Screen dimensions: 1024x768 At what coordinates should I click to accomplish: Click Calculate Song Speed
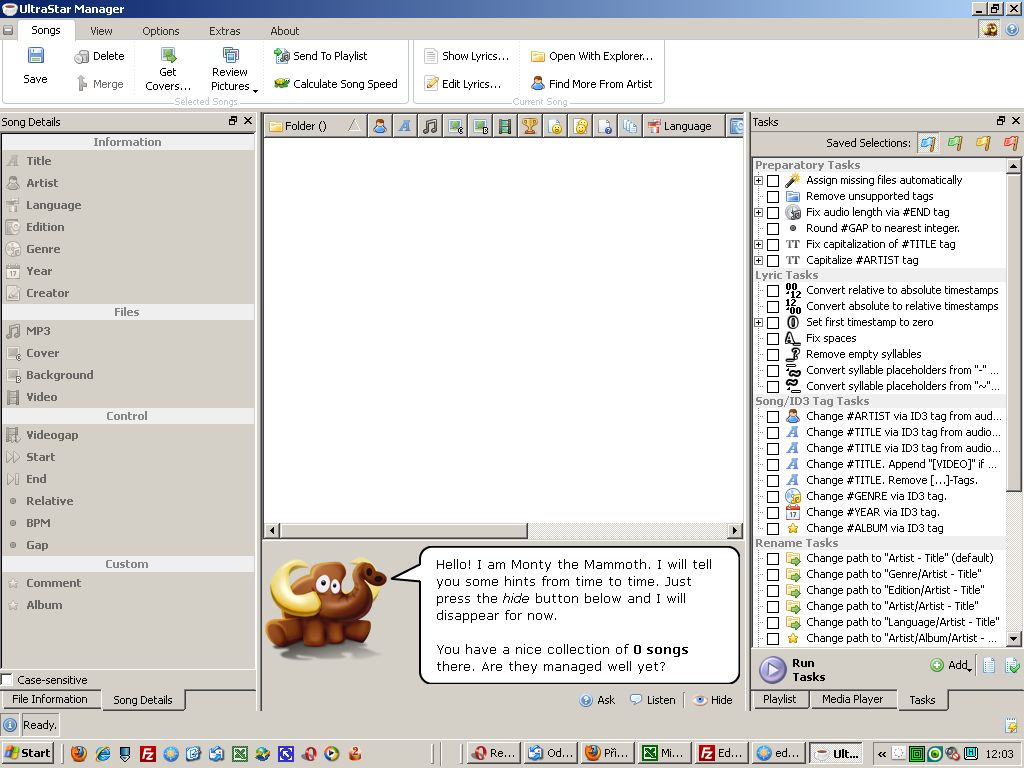tap(335, 84)
